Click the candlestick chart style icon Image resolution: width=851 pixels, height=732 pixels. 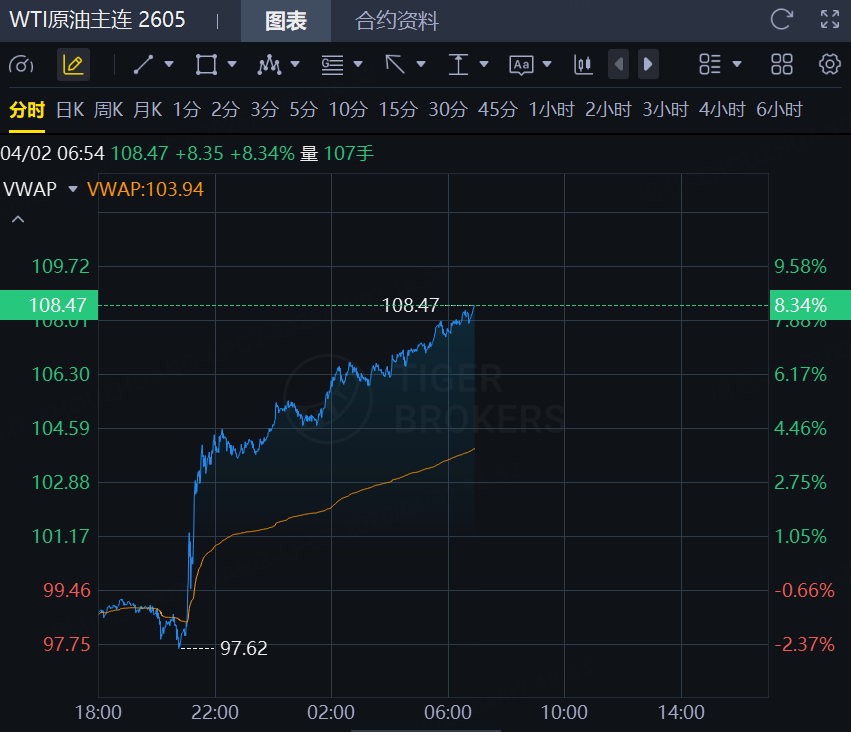click(583, 65)
